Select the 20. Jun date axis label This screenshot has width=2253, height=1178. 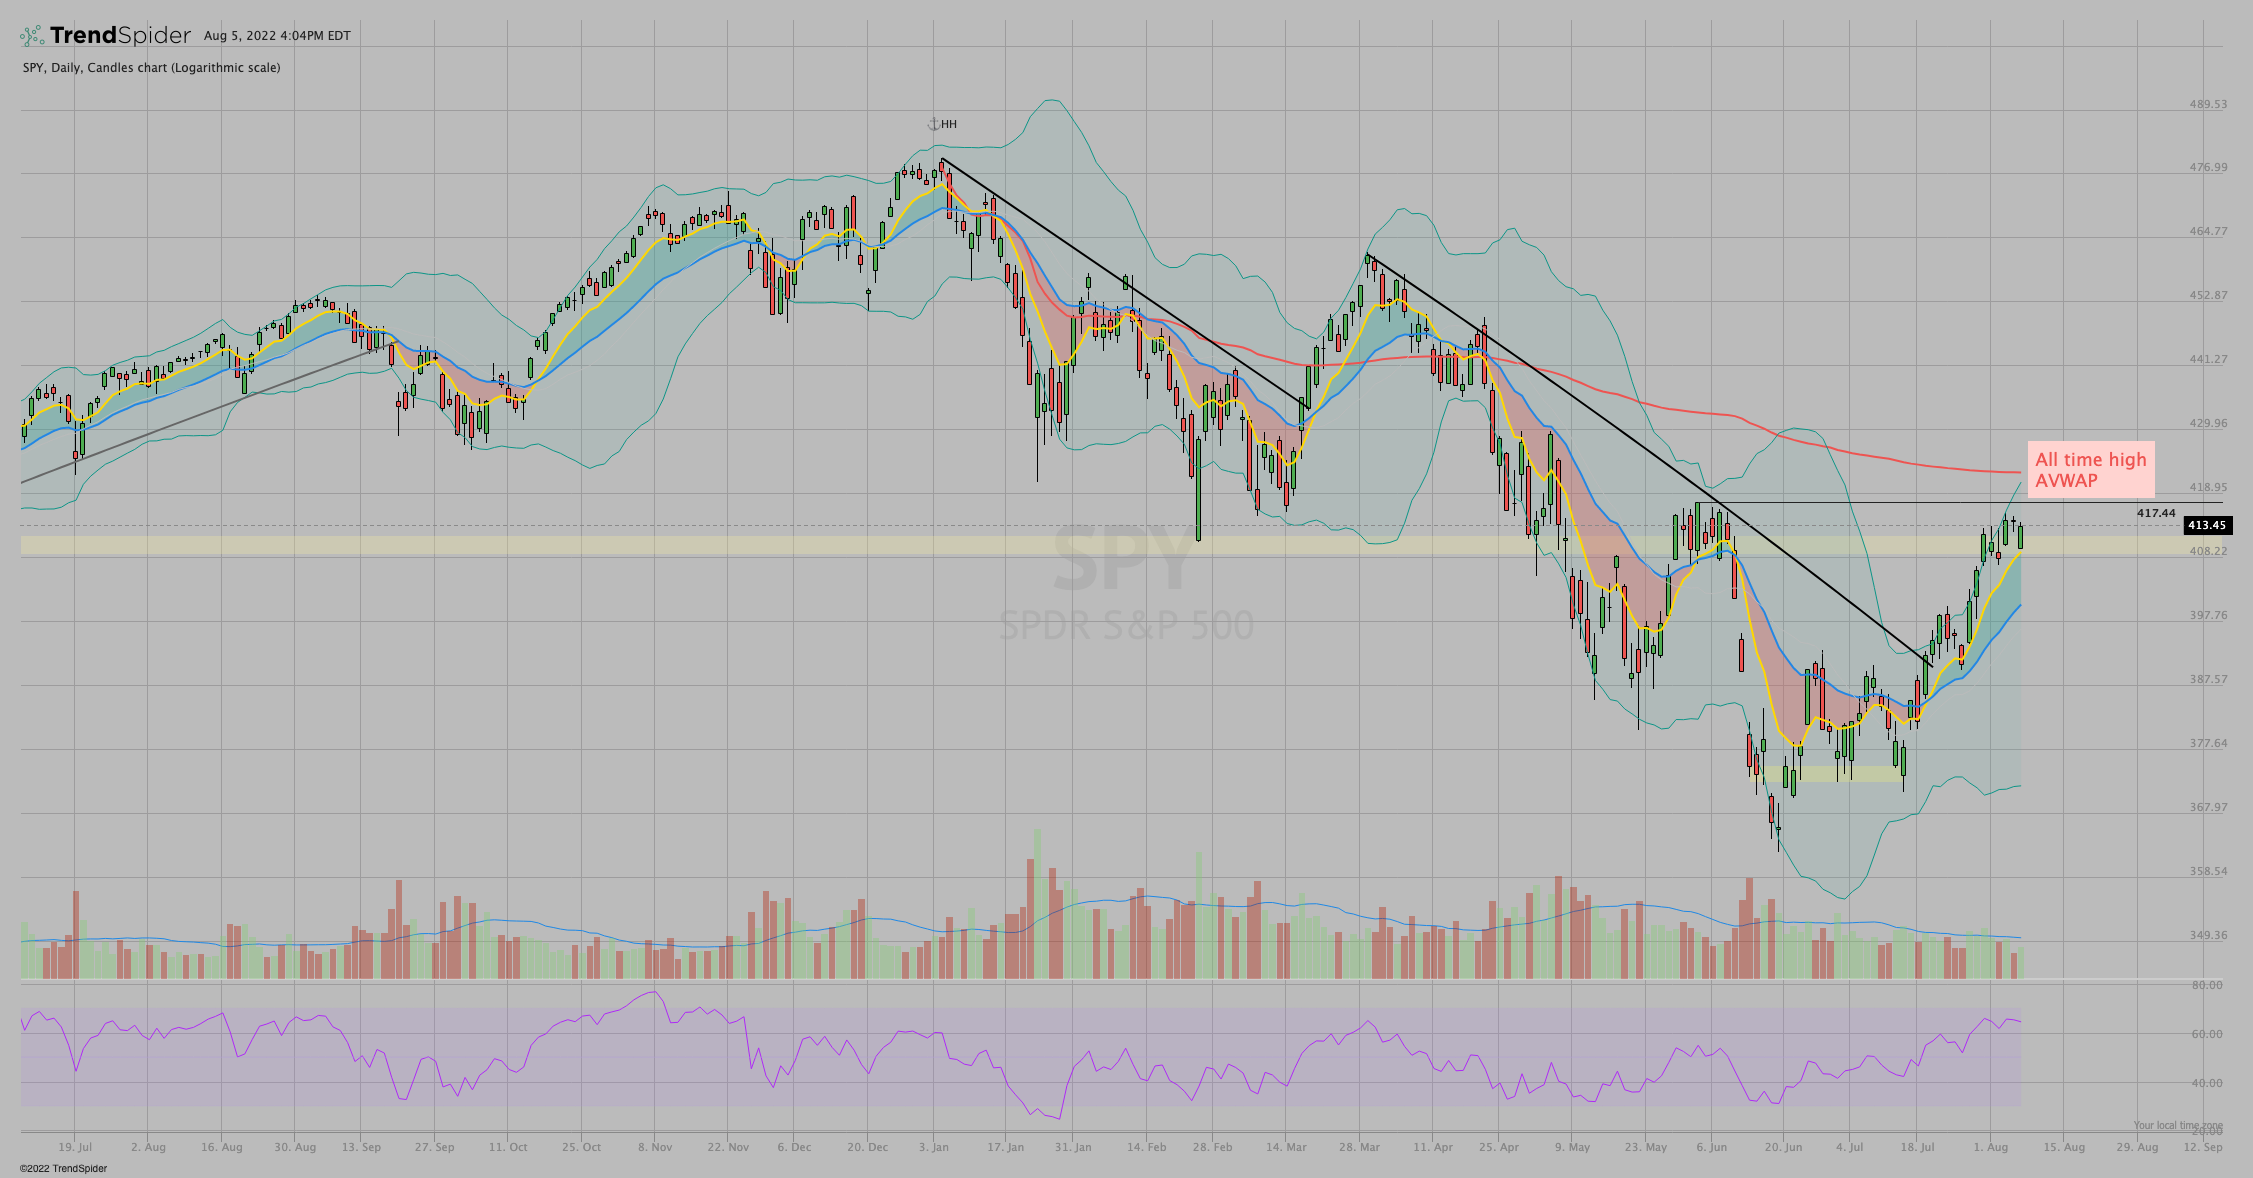pos(1783,1147)
